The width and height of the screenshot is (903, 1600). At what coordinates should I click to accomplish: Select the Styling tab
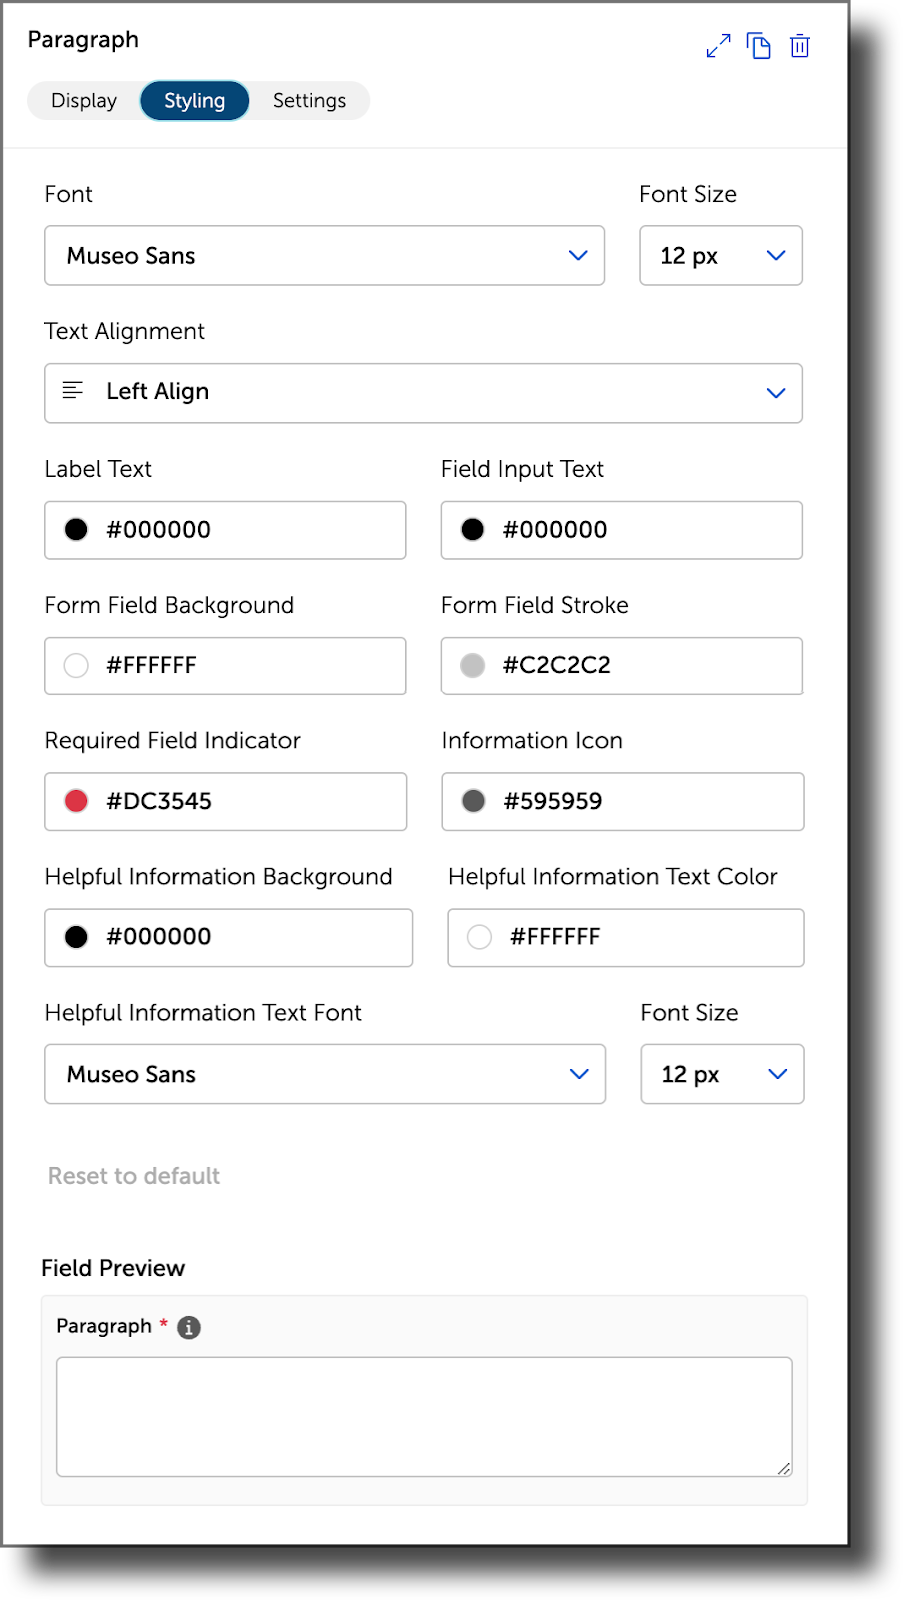pyautogui.click(x=195, y=101)
